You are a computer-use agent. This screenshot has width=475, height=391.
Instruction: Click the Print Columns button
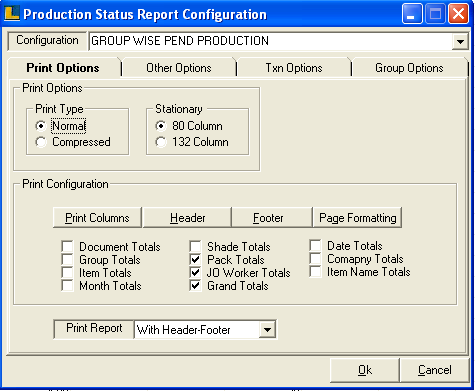tap(97, 218)
